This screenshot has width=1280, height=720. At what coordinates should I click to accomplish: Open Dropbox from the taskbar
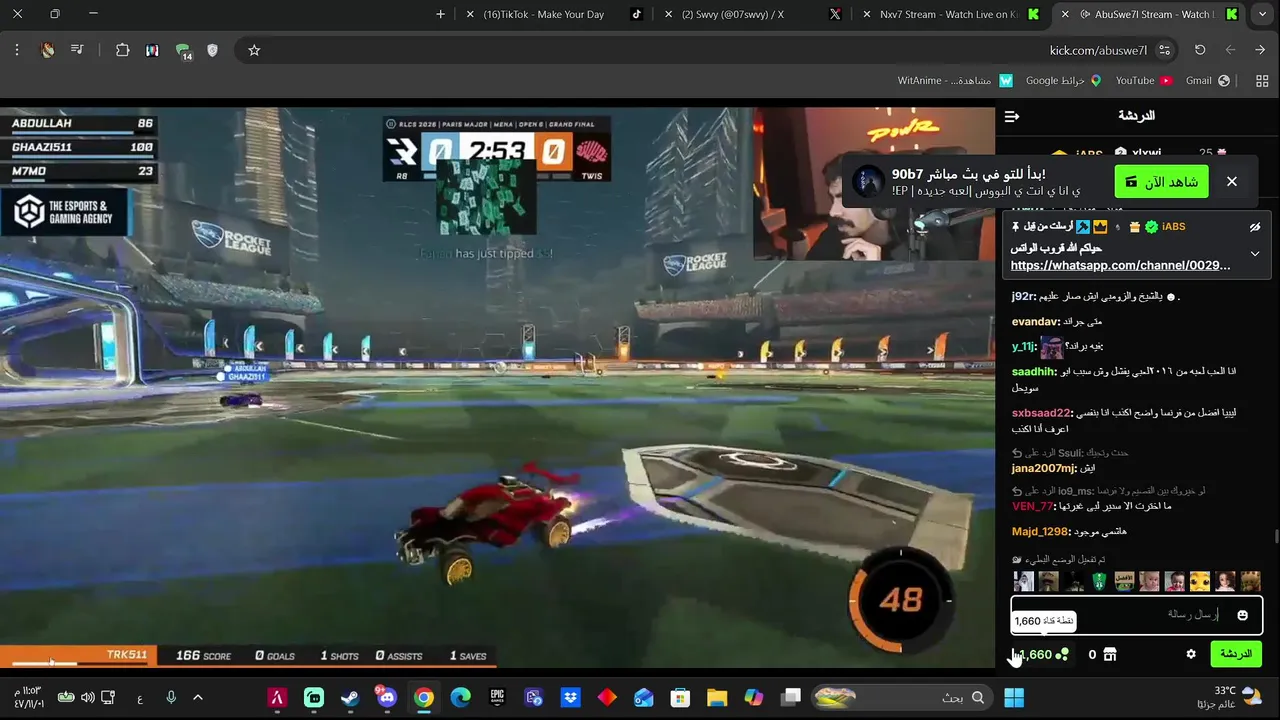[x=570, y=697]
